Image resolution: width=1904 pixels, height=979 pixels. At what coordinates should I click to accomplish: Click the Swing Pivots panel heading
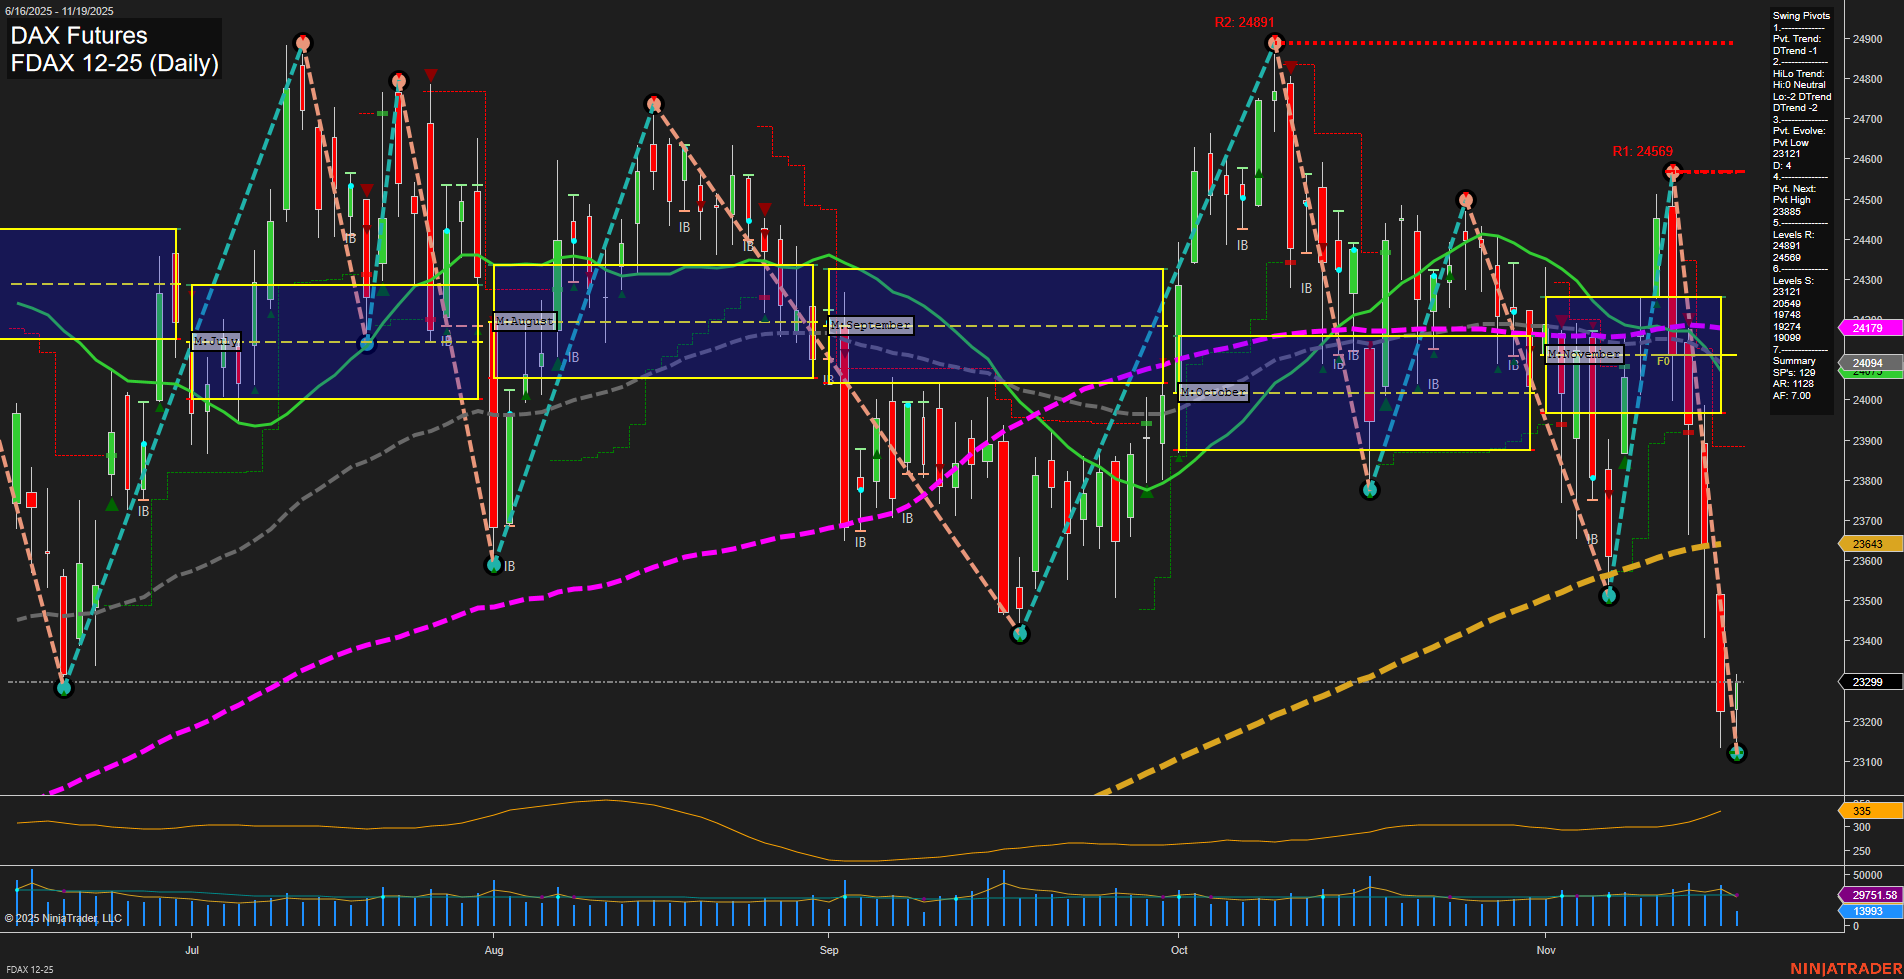1800,16
